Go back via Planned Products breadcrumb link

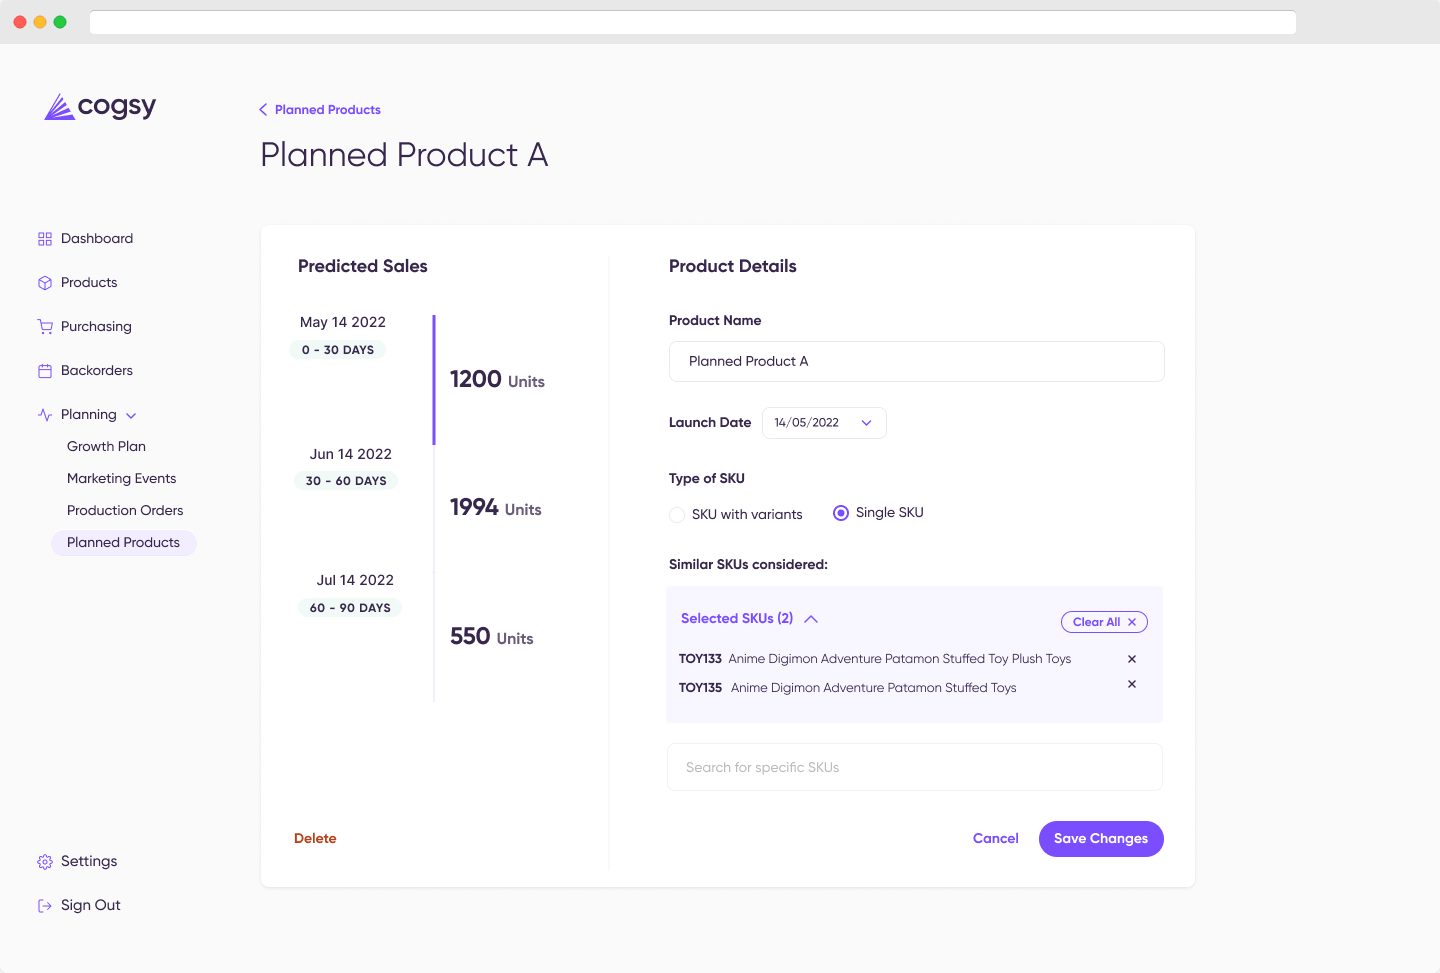coord(320,110)
